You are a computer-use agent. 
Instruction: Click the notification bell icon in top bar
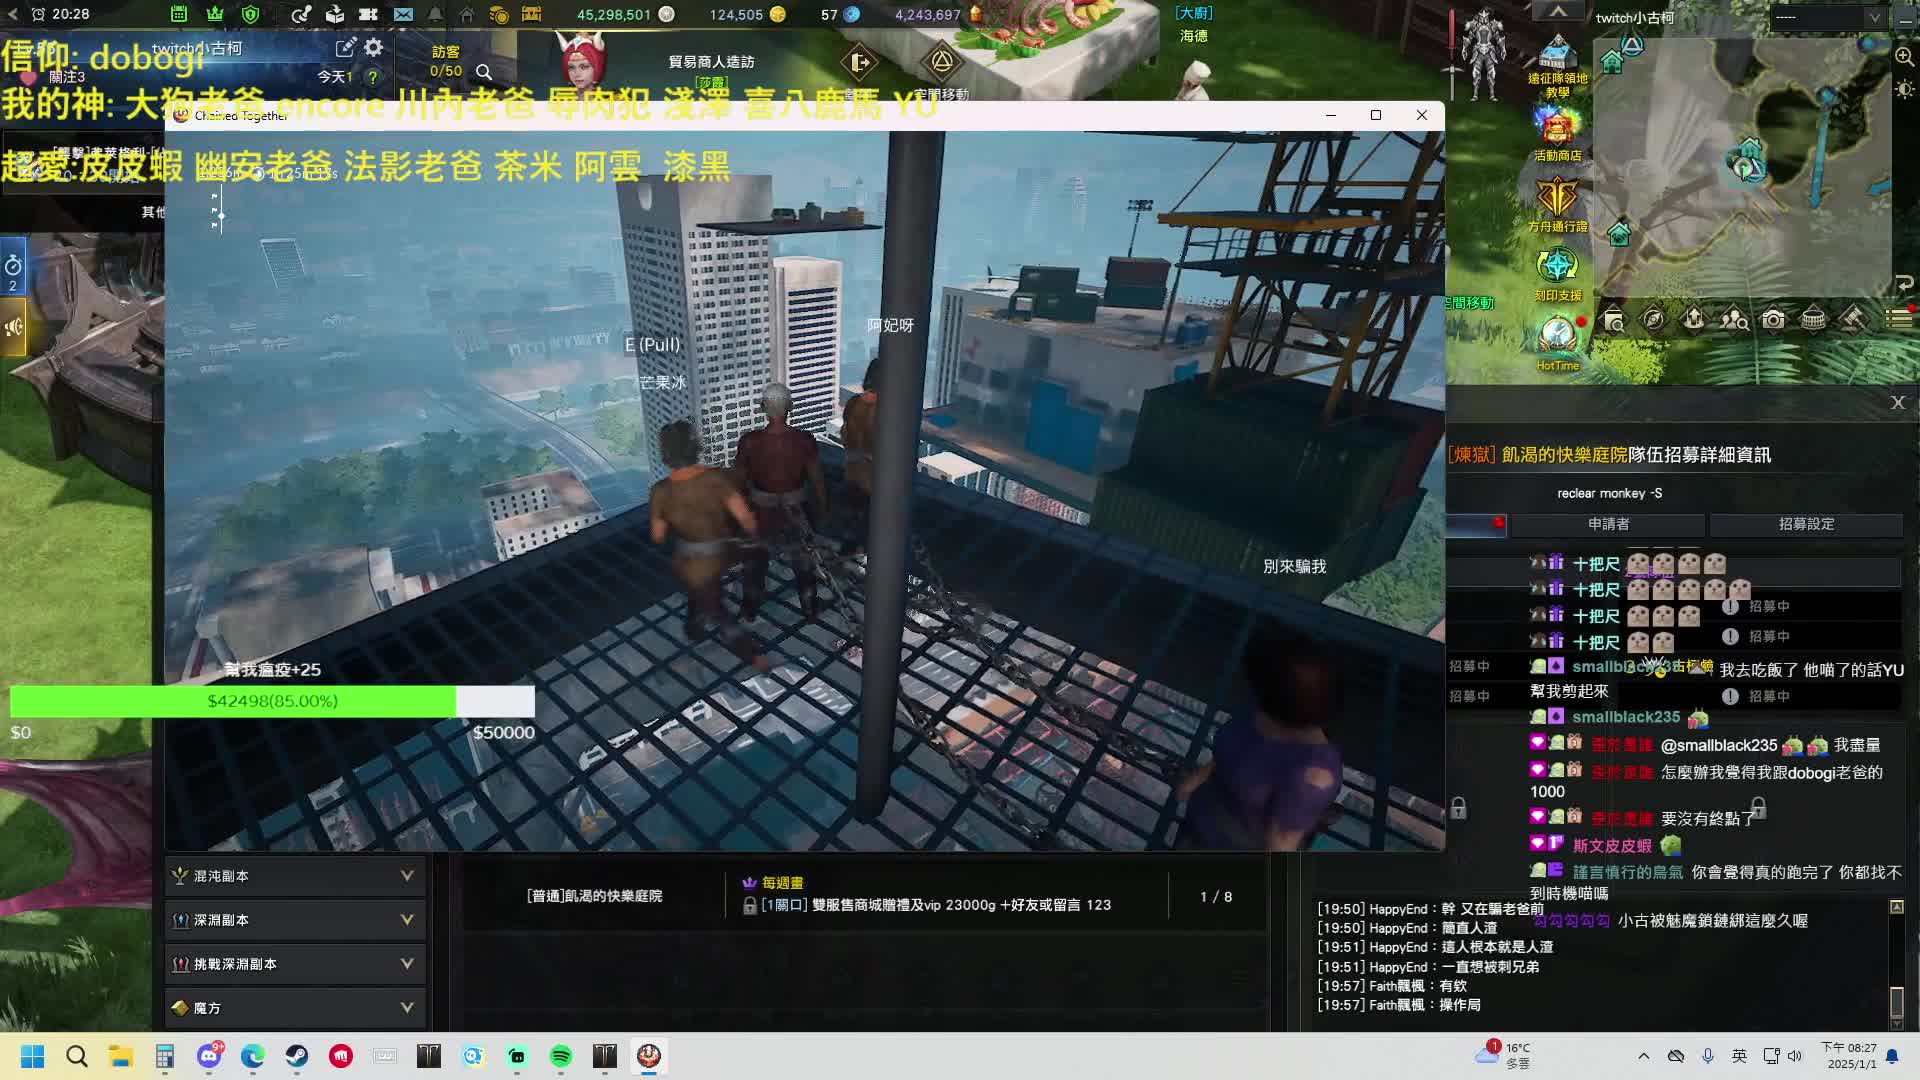435,14
